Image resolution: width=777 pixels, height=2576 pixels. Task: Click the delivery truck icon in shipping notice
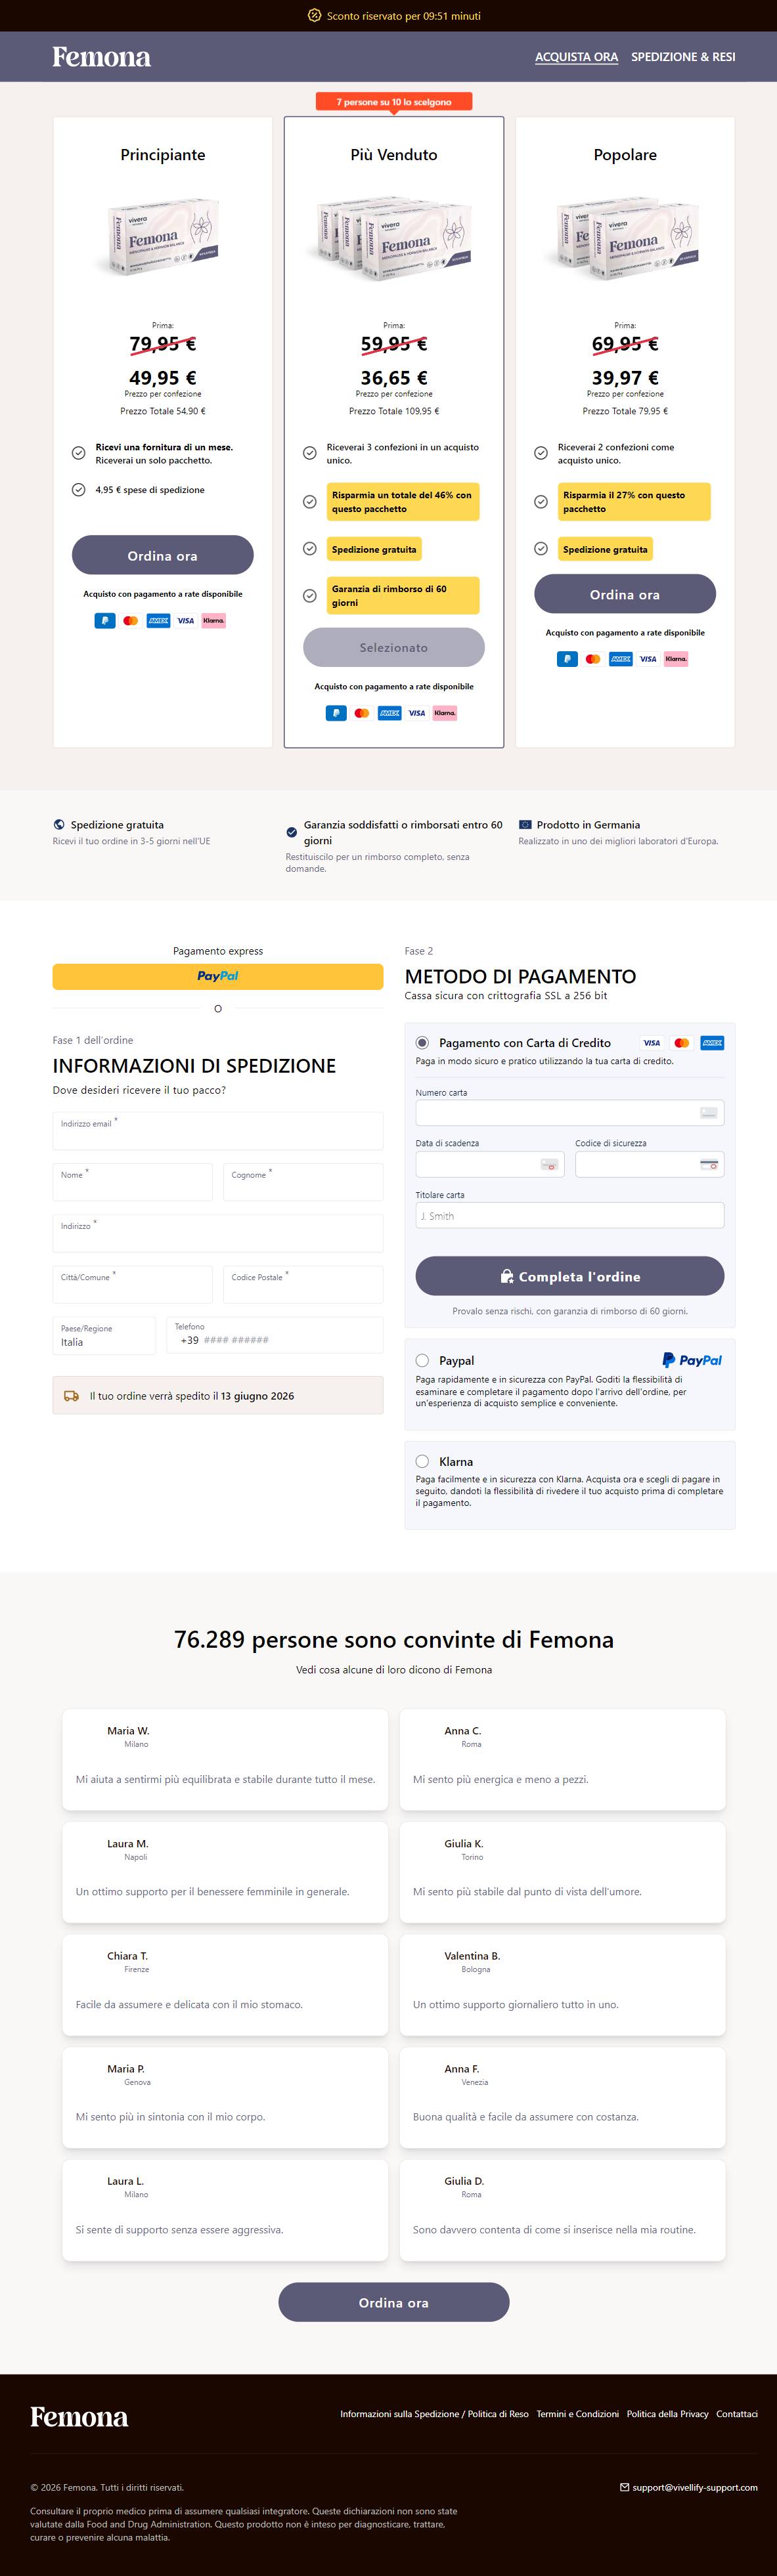click(x=71, y=1396)
